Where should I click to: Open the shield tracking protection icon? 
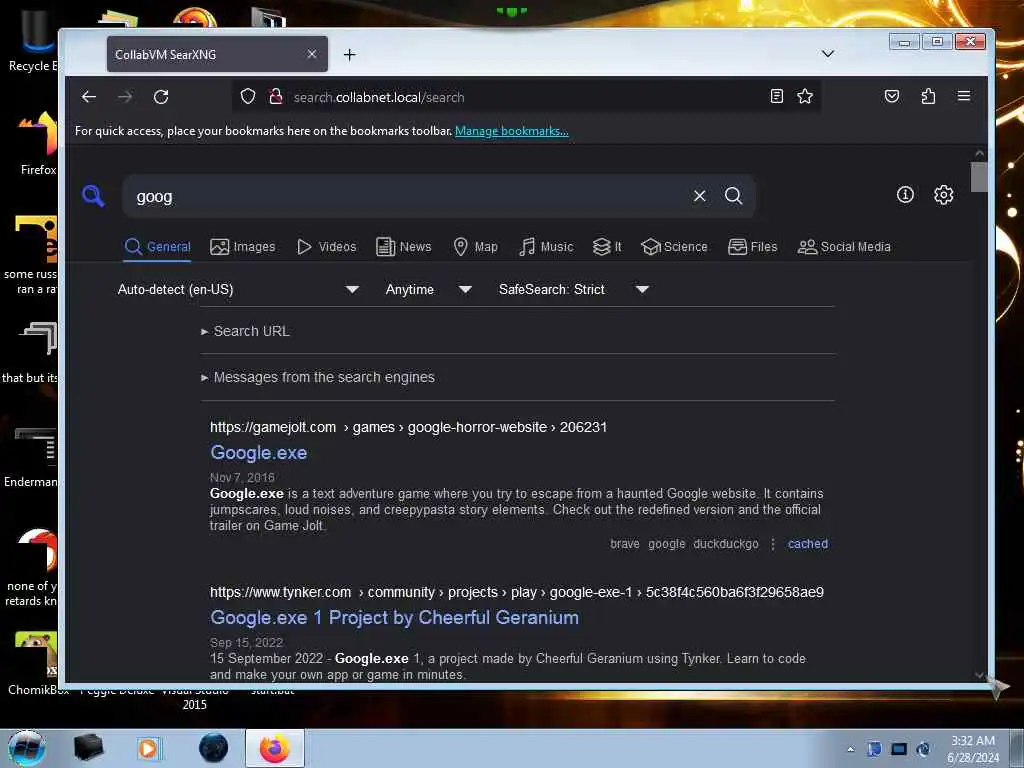248,97
